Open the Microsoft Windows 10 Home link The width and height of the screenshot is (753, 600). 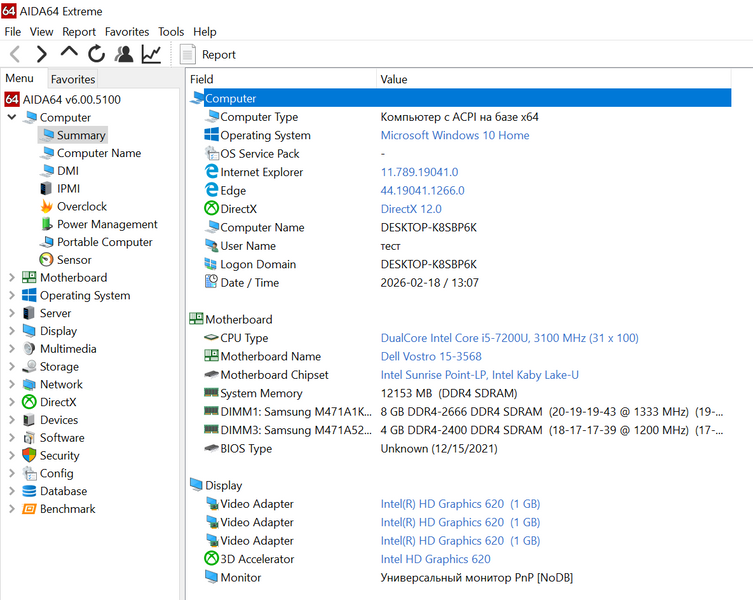tap(455, 135)
